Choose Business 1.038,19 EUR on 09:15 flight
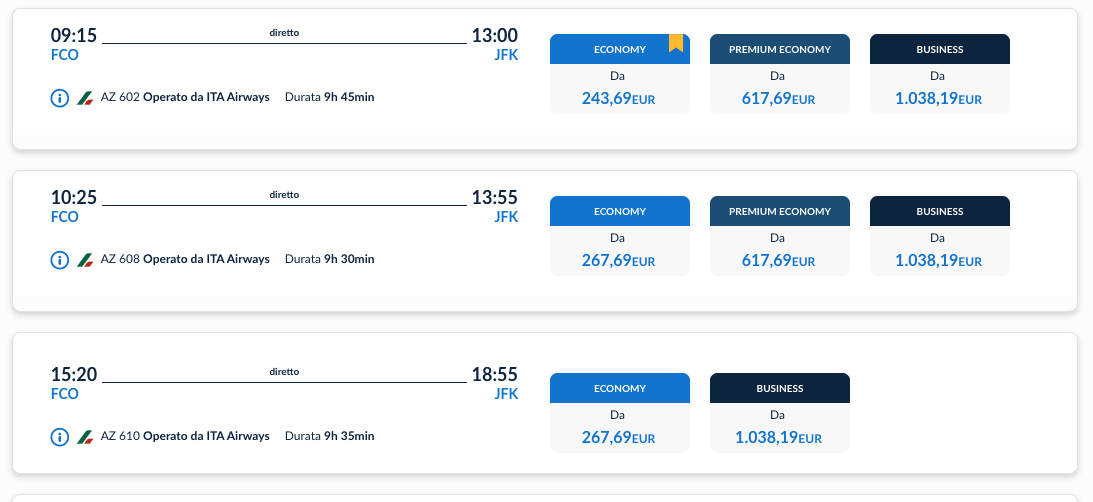Screen dimensions: 1093x502 [x=940, y=74]
